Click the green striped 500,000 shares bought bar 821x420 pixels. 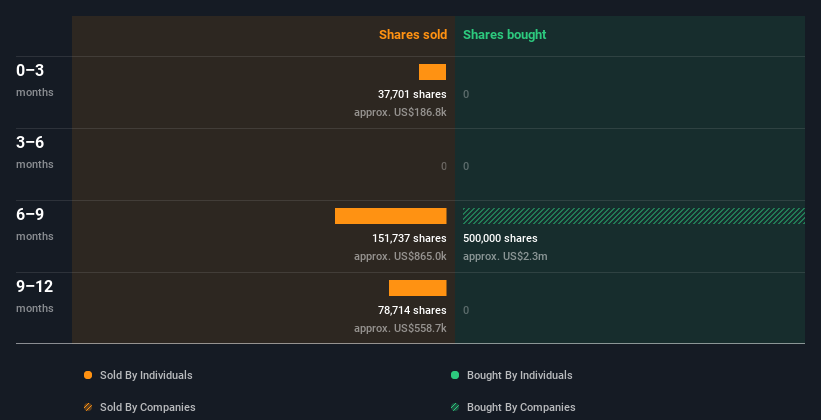633,216
